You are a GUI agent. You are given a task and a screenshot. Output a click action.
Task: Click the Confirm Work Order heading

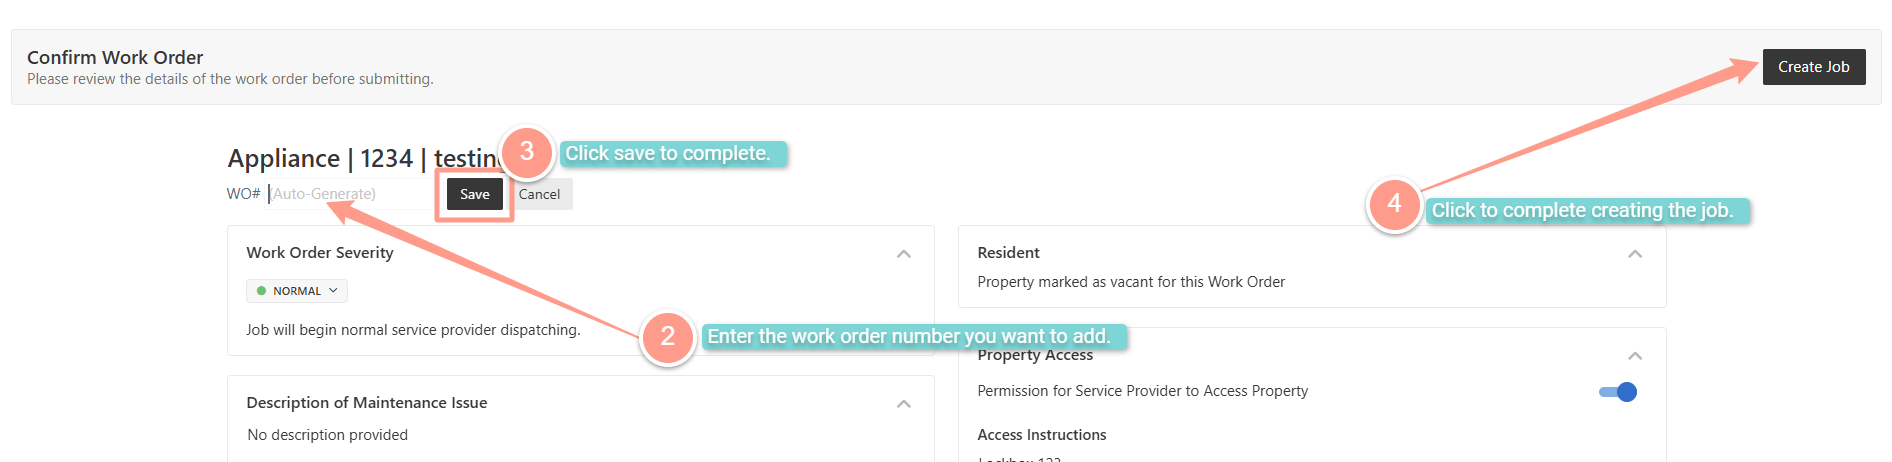pyautogui.click(x=115, y=57)
